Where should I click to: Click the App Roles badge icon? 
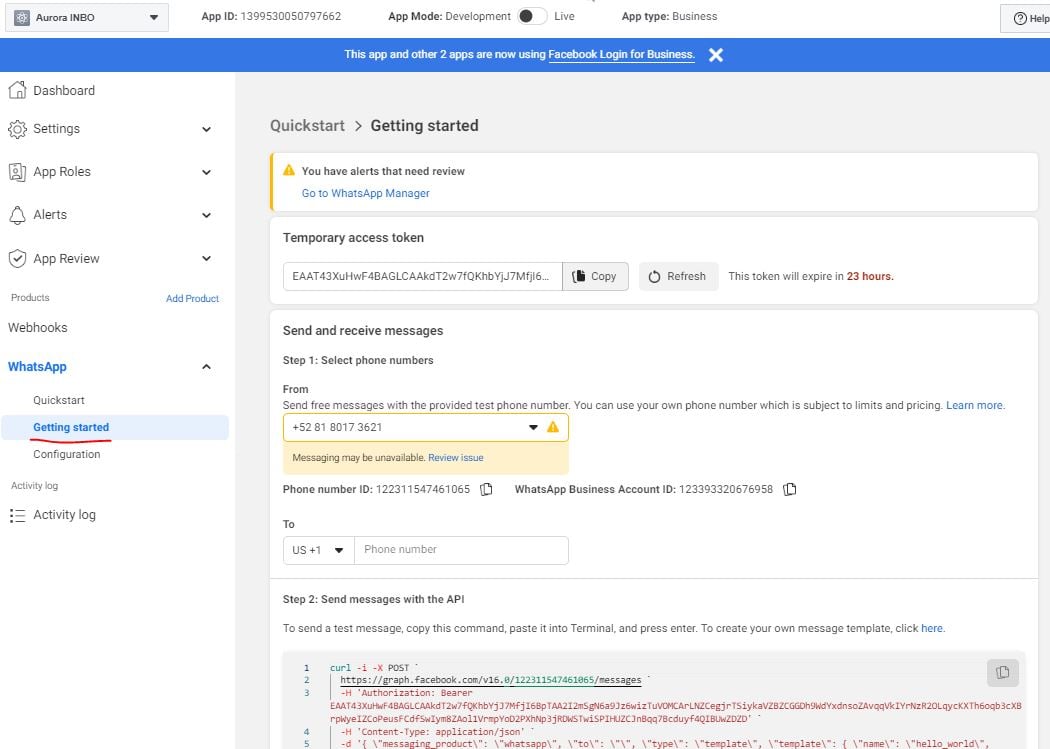pyautogui.click(x=17, y=172)
